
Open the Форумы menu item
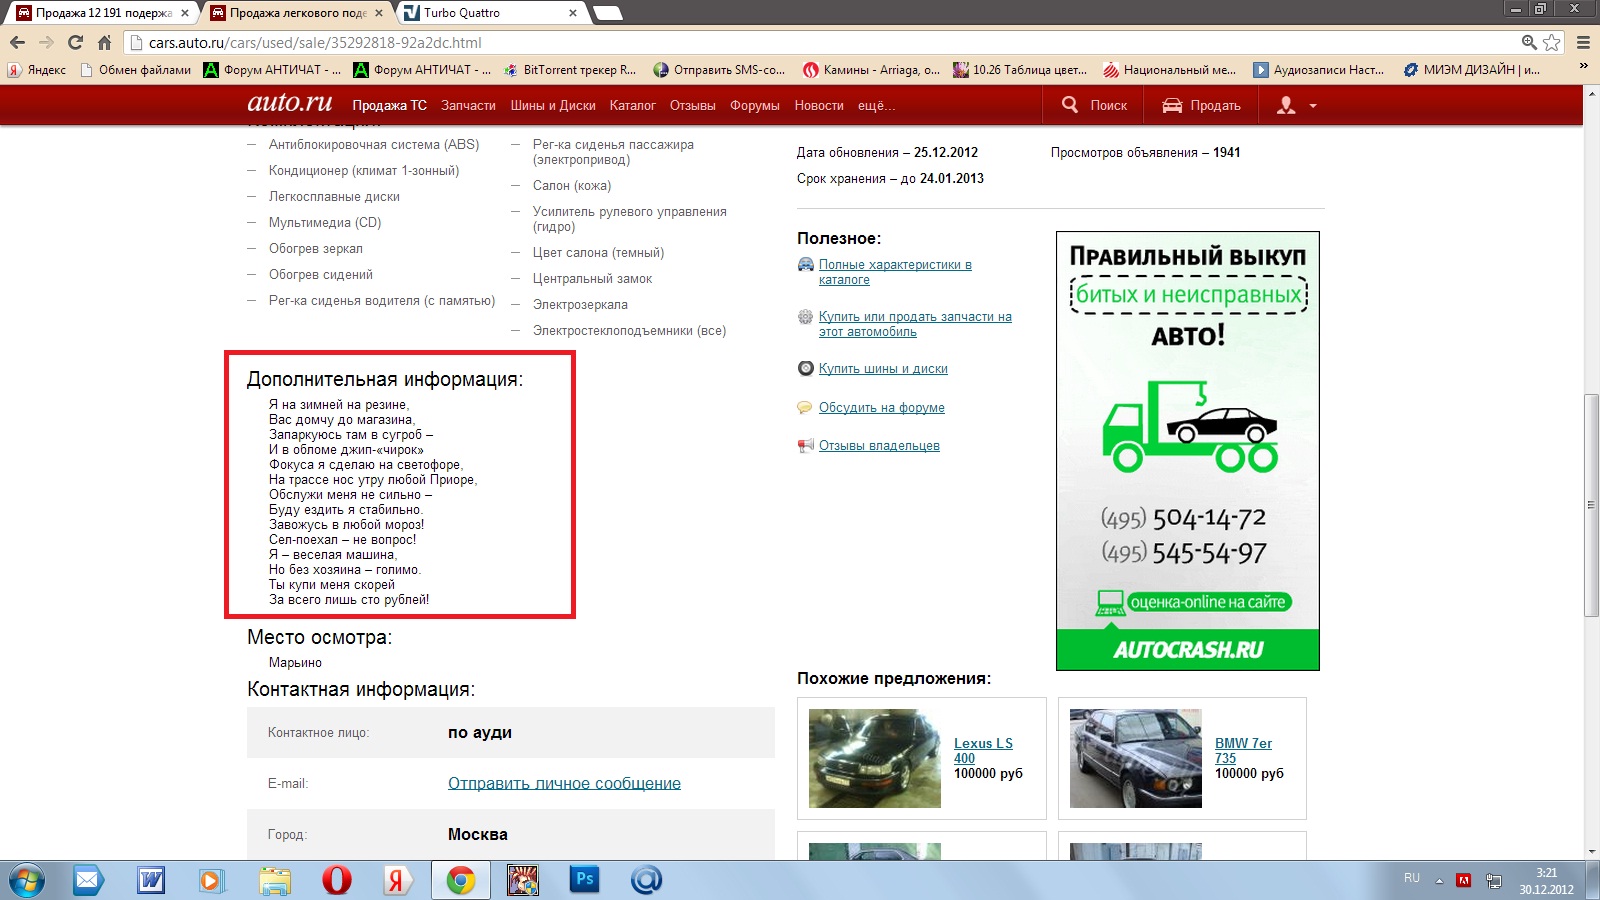(754, 105)
